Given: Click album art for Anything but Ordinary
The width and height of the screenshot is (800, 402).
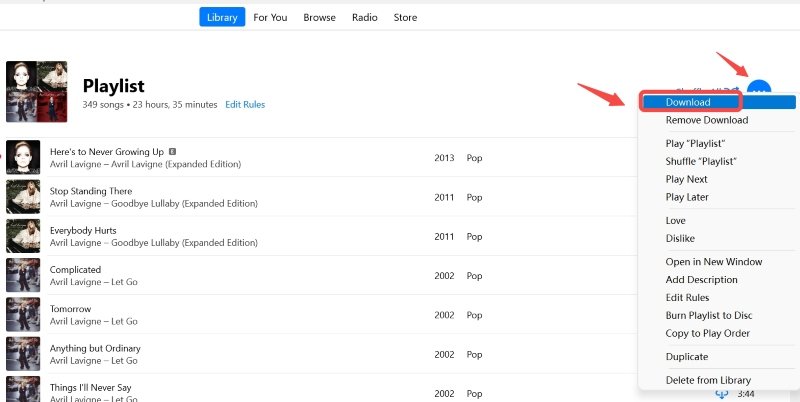Looking at the screenshot, I should pyautogui.click(x=23, y=354).
